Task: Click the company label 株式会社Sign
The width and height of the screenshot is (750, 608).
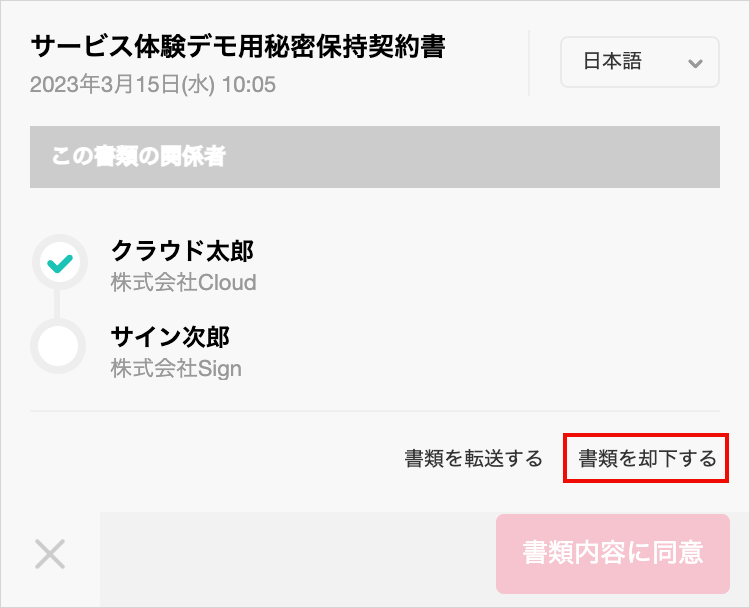Action: tap(176, 369)
